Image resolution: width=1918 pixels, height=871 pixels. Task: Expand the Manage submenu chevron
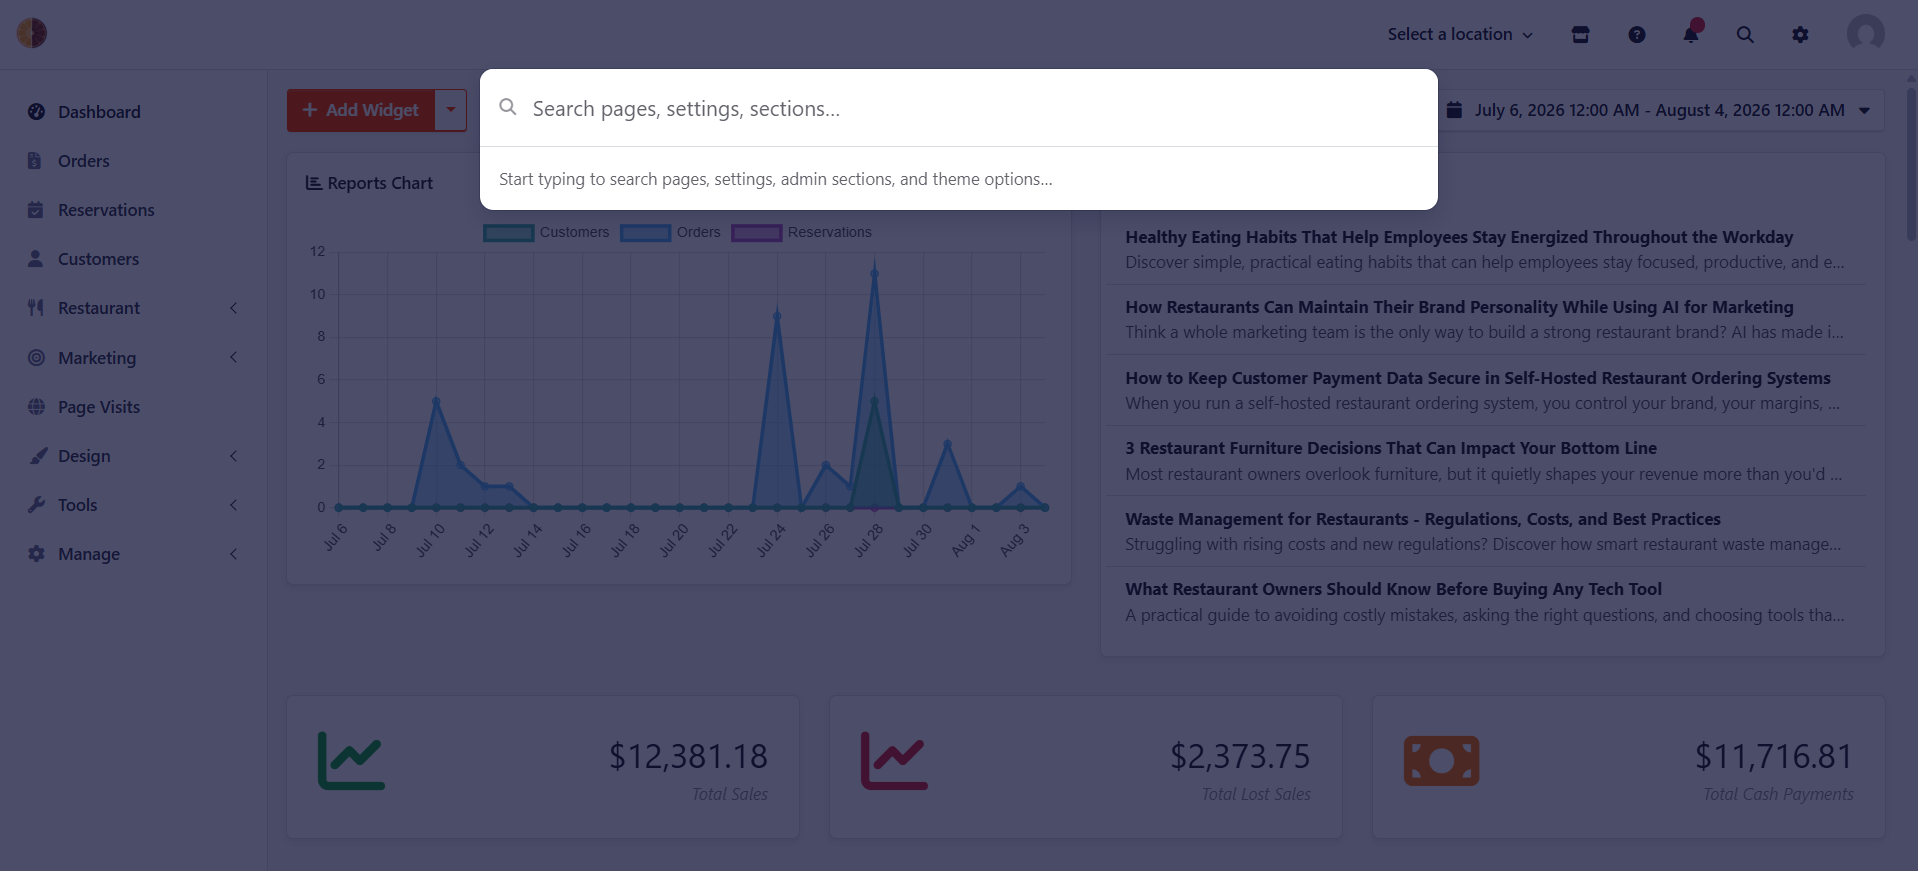[x=234, y=554]
